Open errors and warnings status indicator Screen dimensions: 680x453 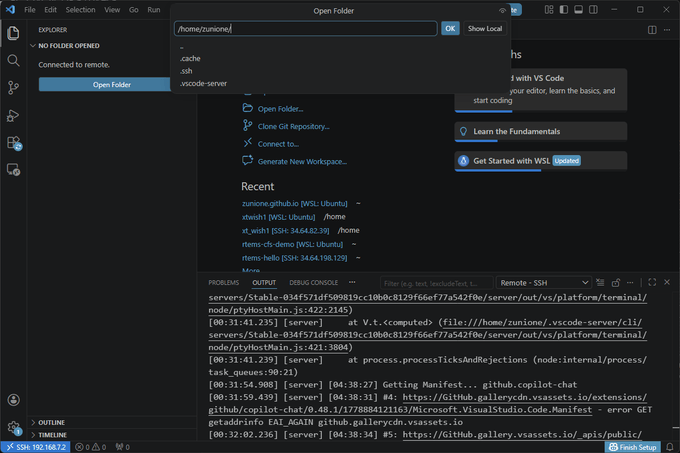[91, 447]
